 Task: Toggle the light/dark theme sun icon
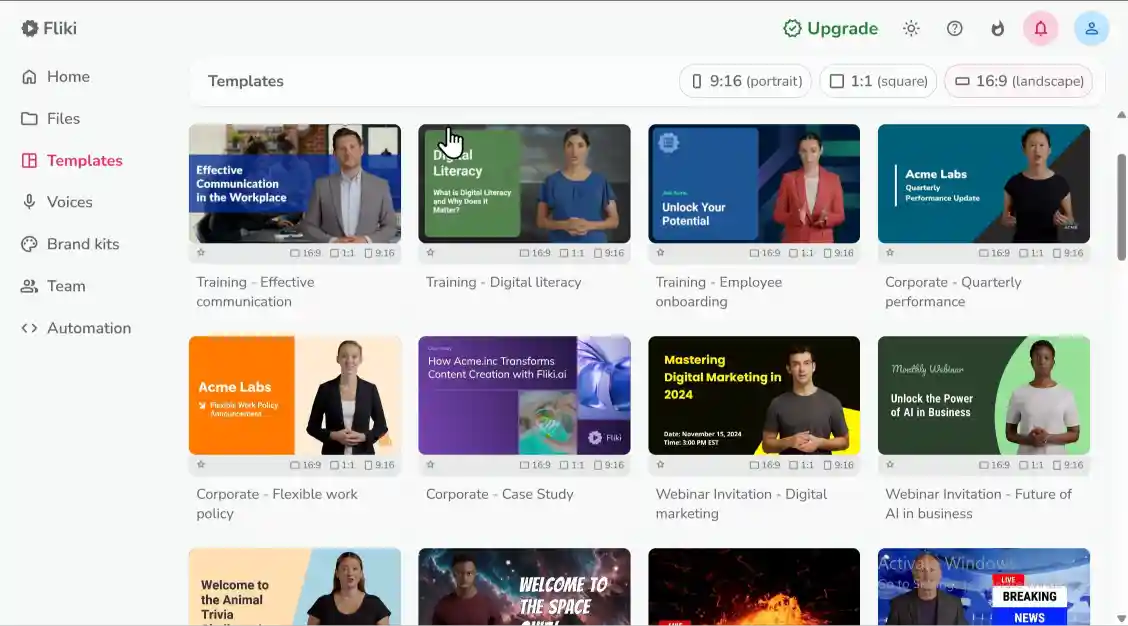point(911,29)
